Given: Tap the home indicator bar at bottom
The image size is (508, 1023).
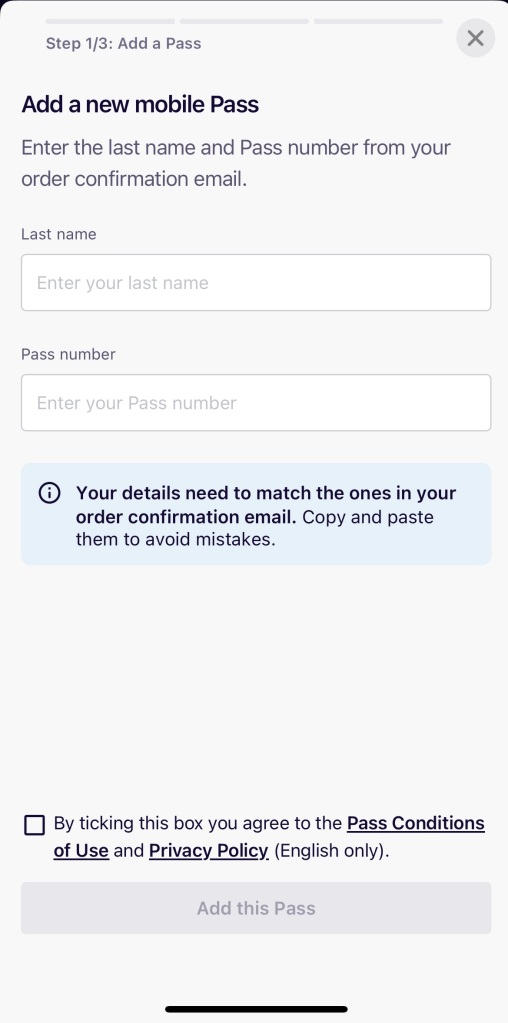Looking at the screenshot, I should (x=256, y=1009).
